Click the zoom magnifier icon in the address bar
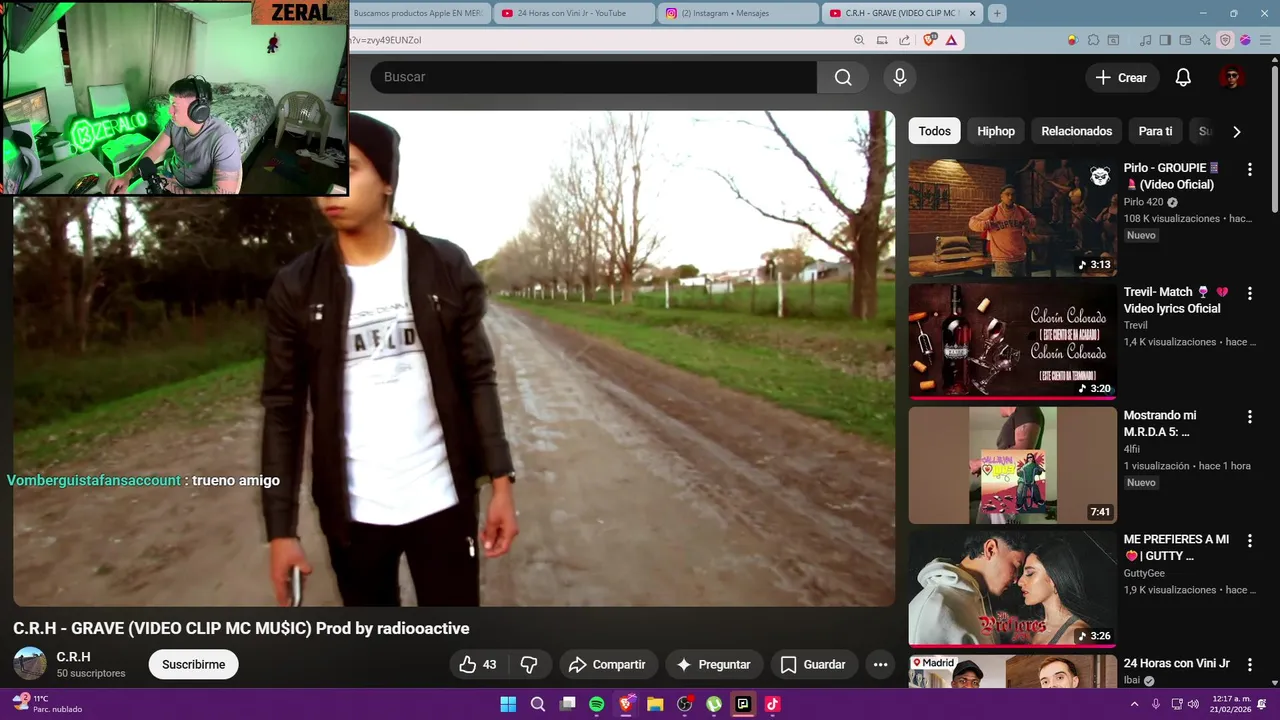Image resolution: width=1280 pixels, height=720 pixels. click(859, 40)
